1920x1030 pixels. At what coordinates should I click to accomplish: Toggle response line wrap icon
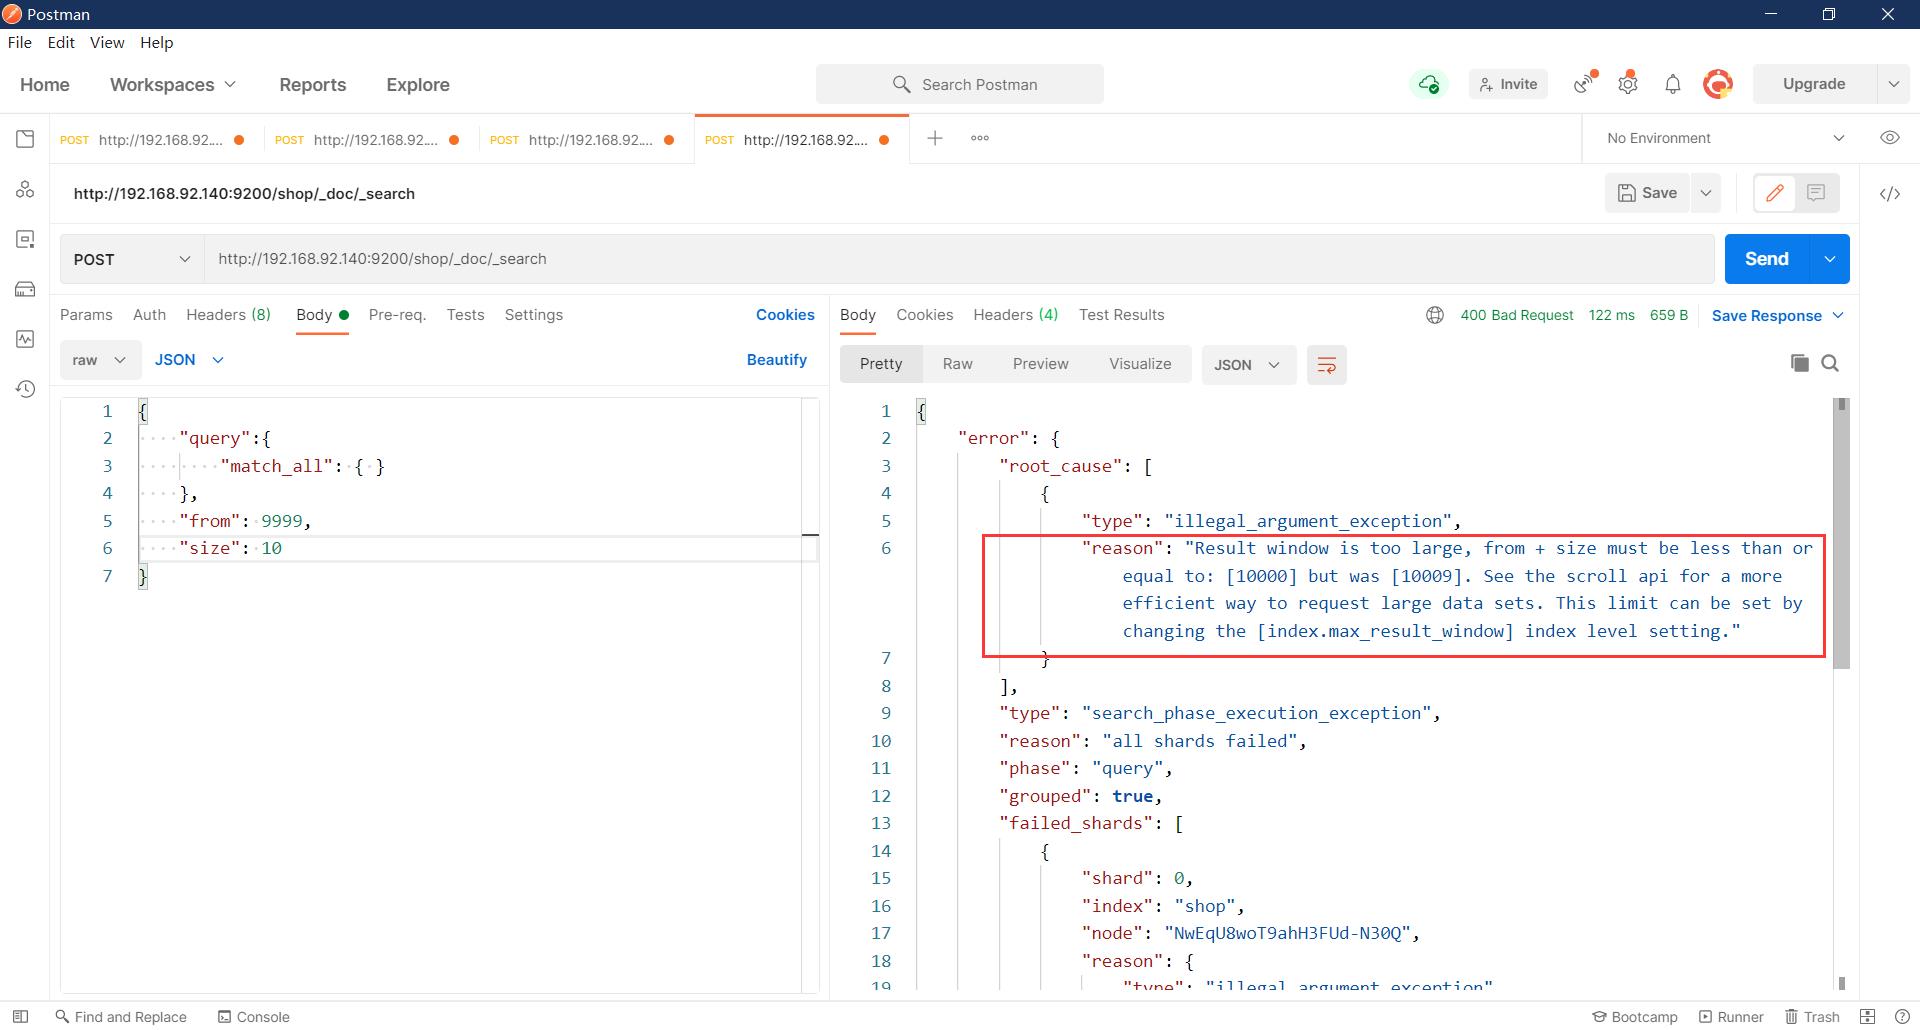pos(1326,365)
